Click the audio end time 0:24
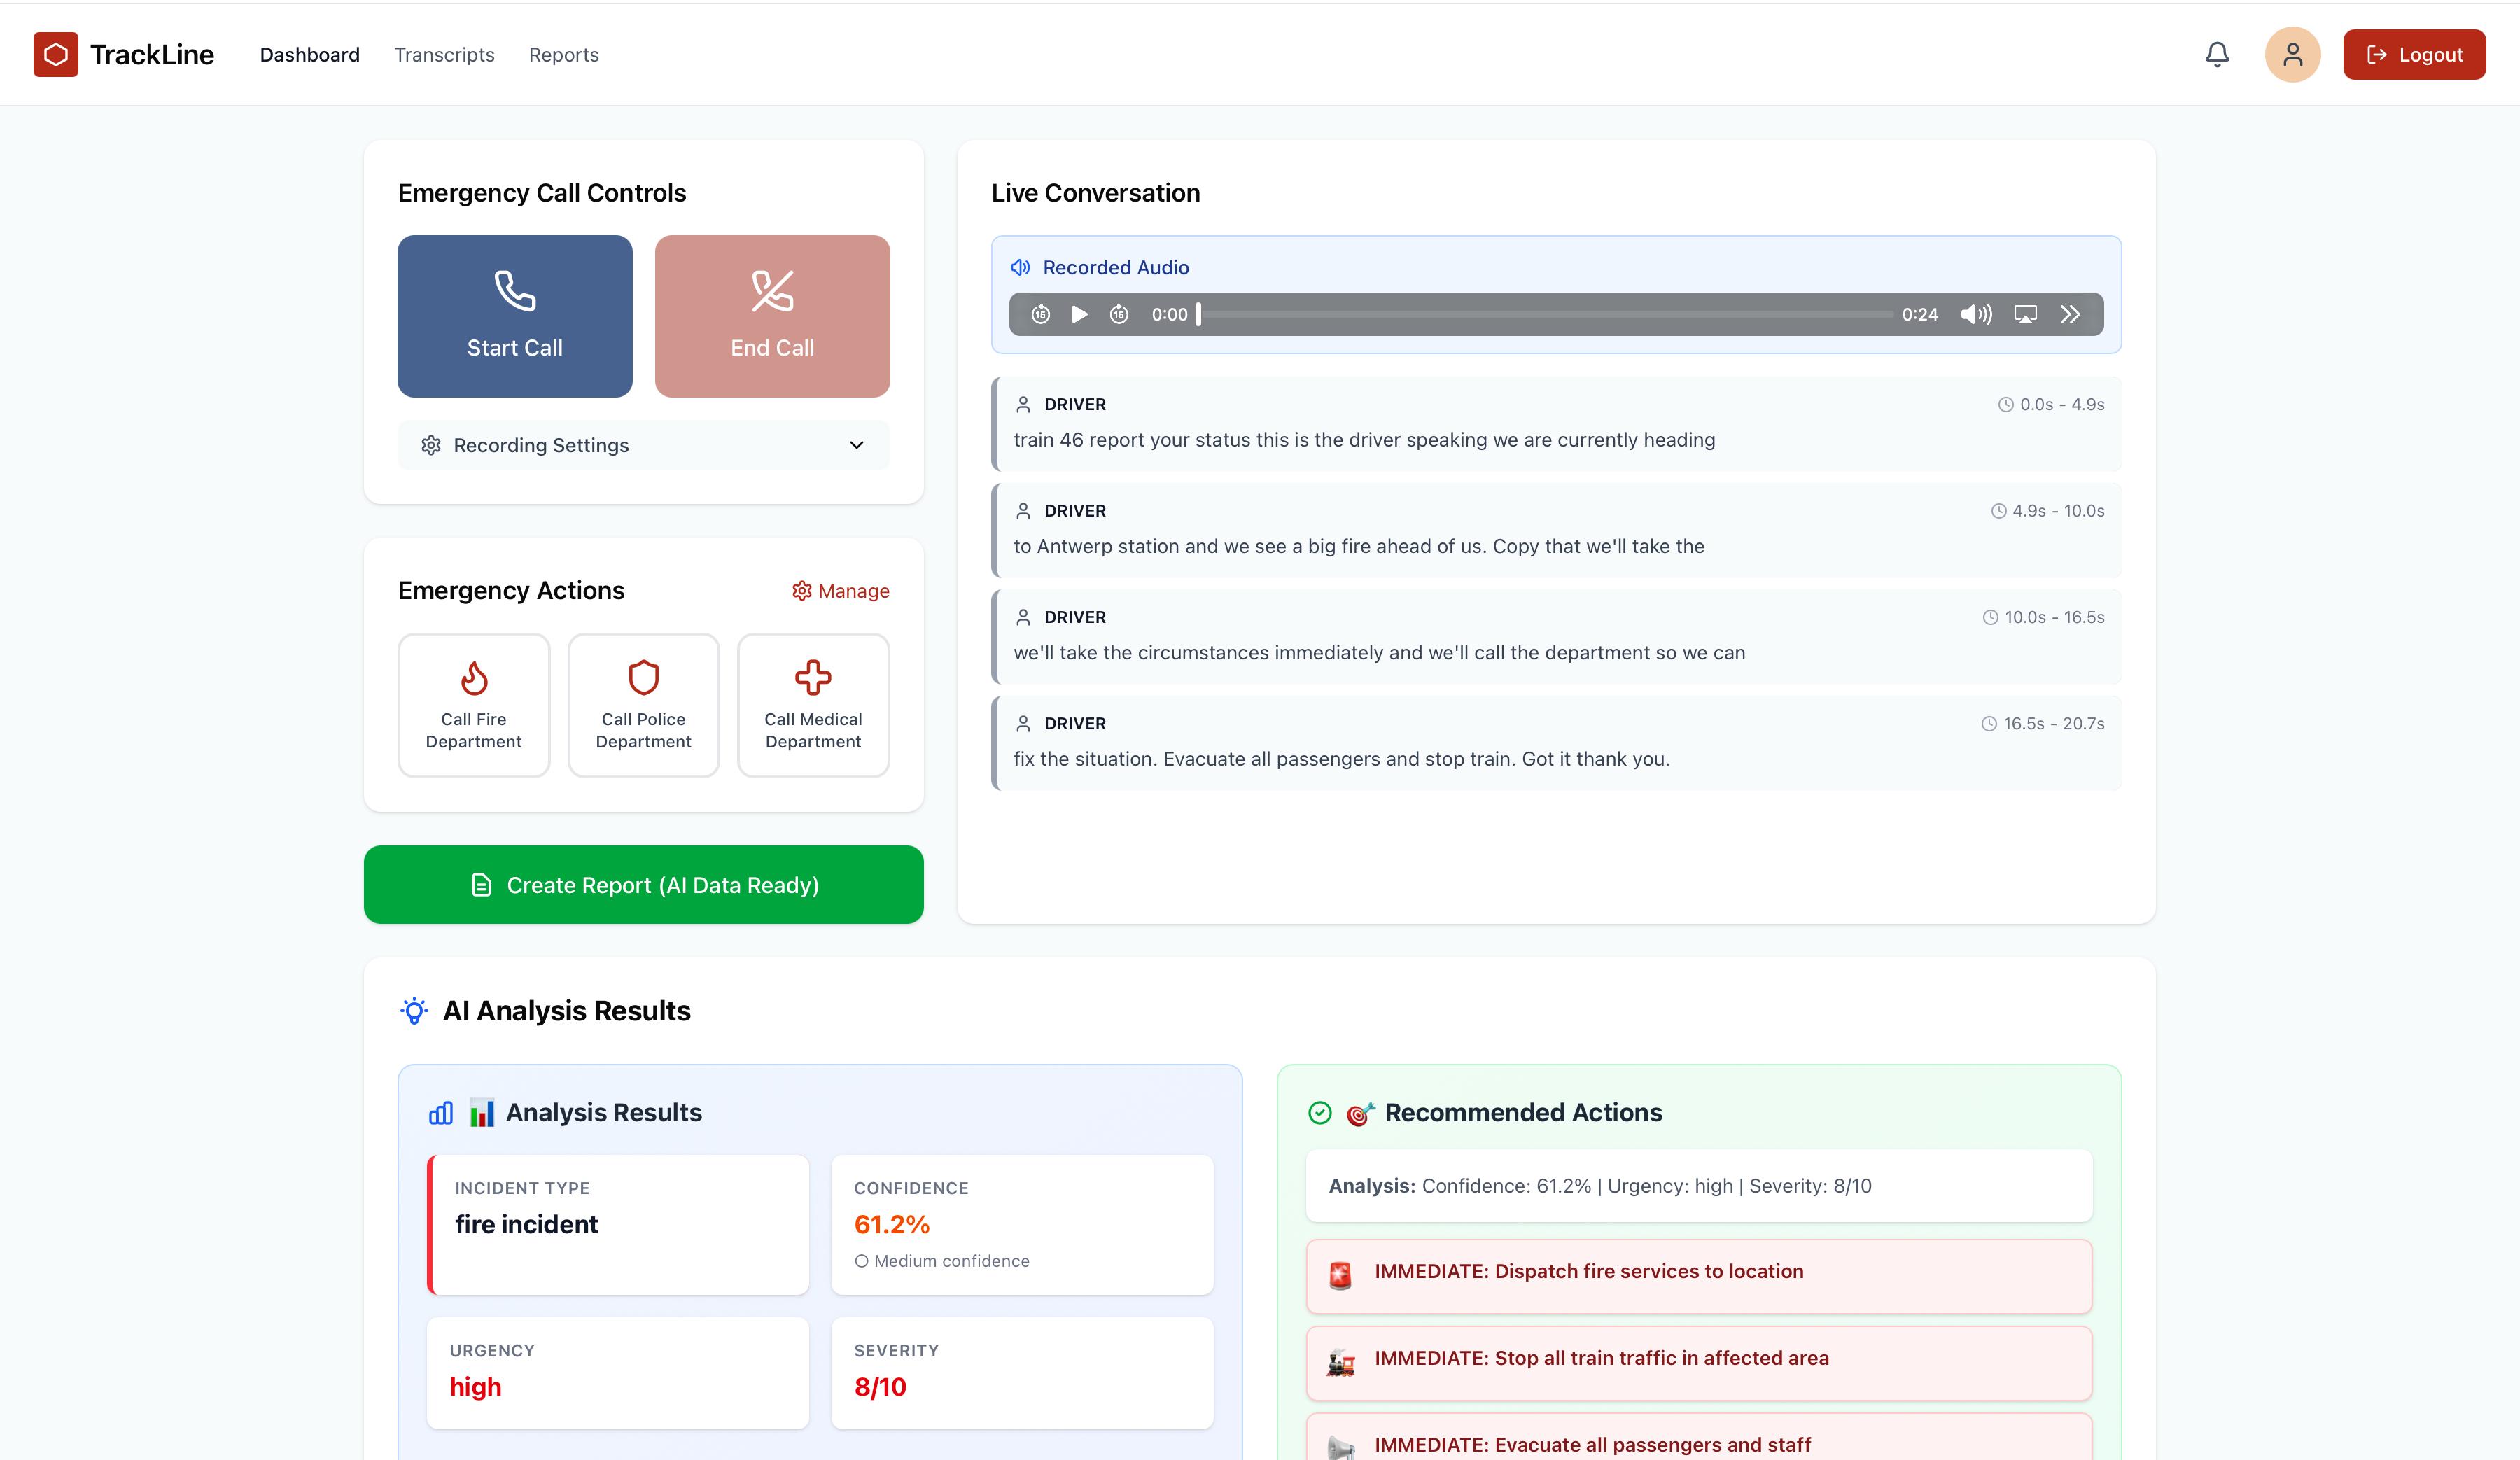The image size is (2520, 1460). pyautogui.click(x=1919, y=314)
